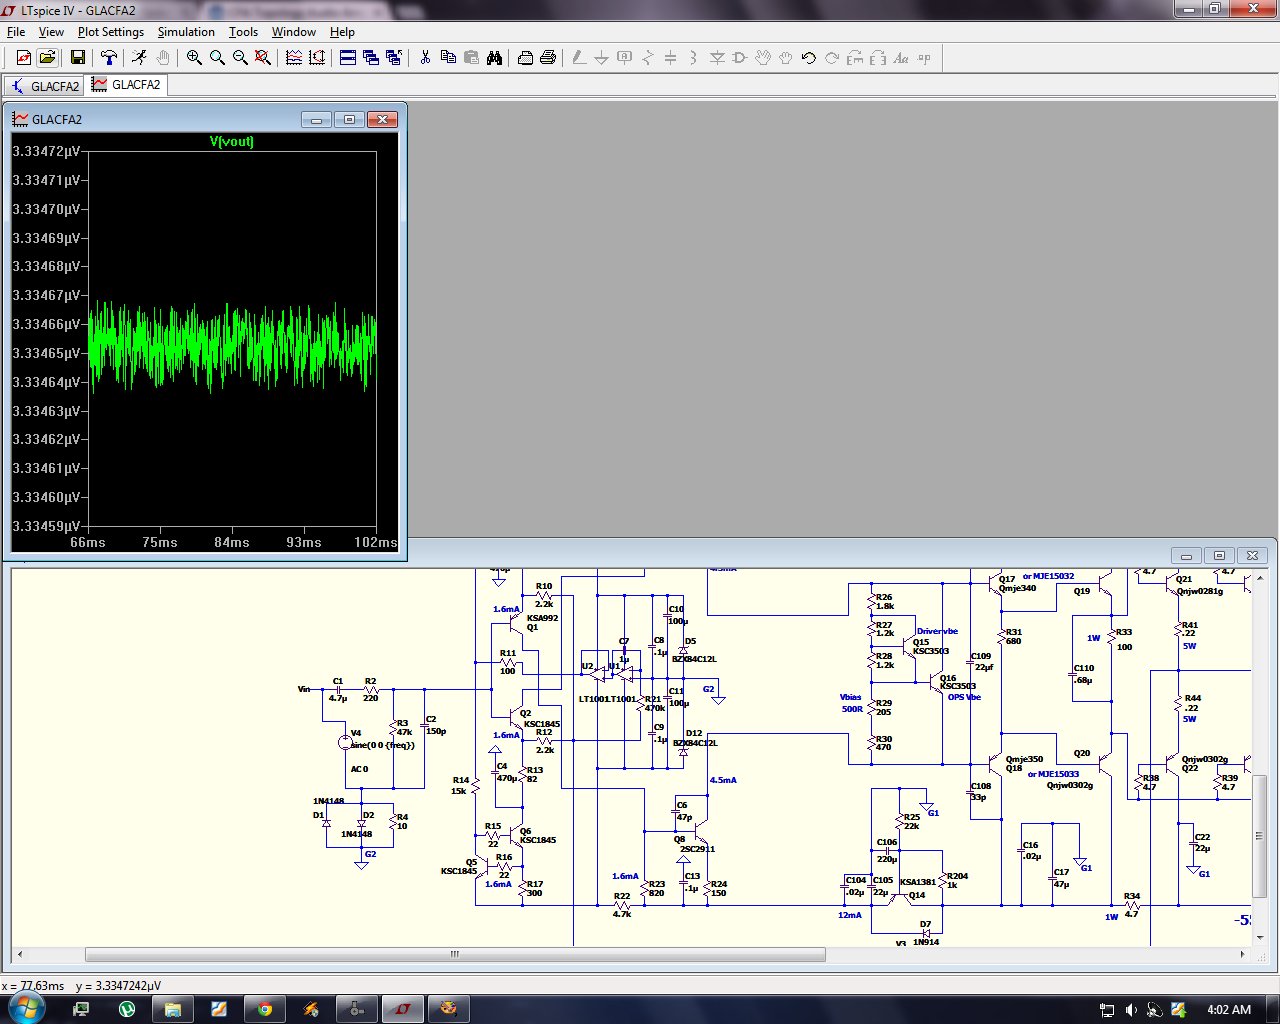Select the Inductor tool icon

(694, 58)
